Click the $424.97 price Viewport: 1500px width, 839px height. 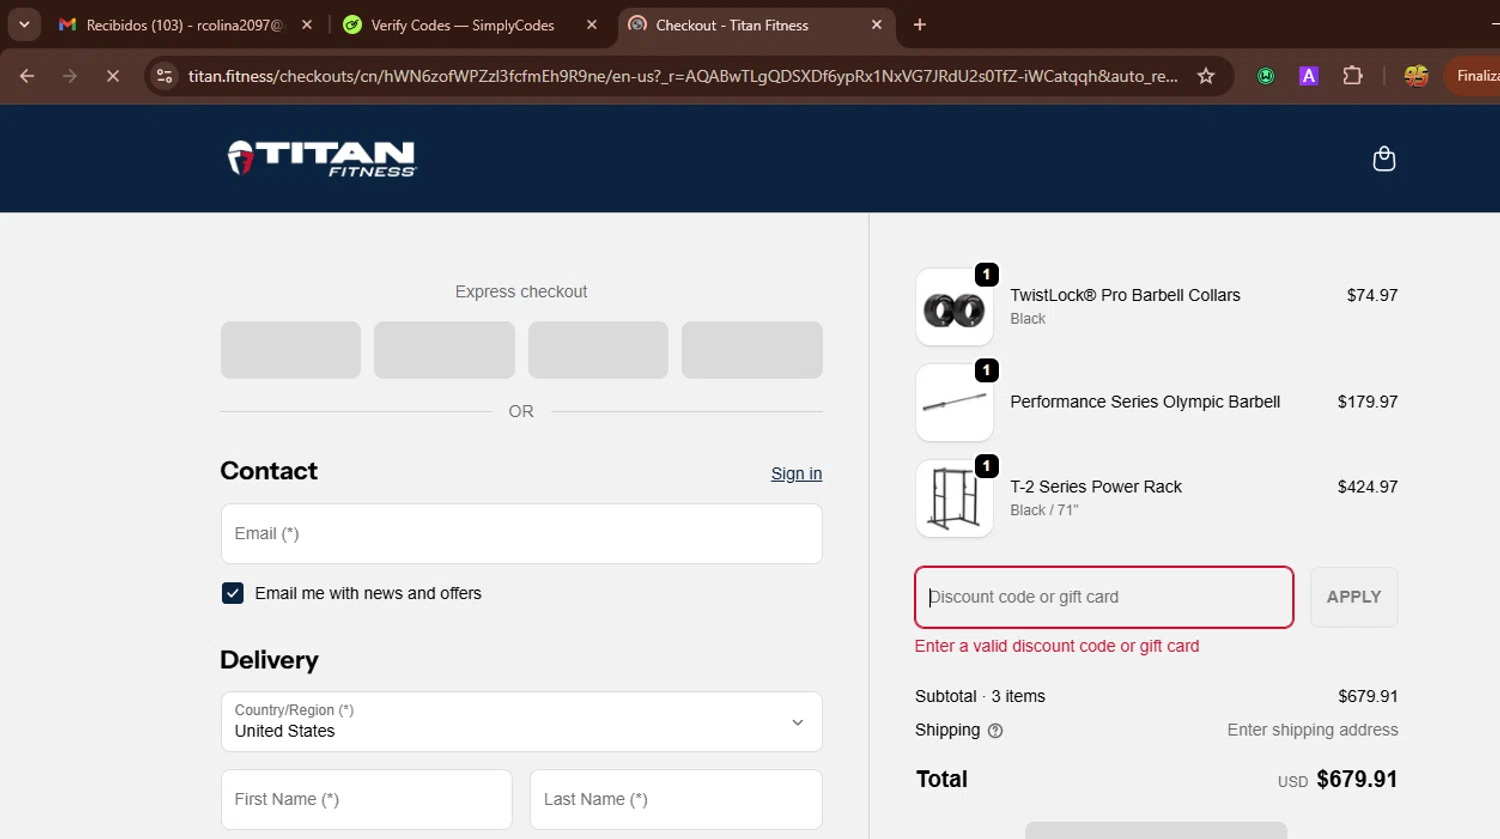(1367, 487)
